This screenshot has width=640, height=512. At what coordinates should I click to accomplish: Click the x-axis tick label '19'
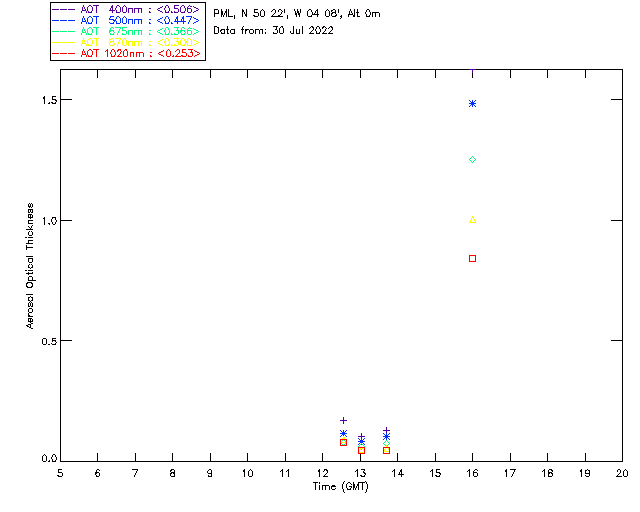(585, 473)
